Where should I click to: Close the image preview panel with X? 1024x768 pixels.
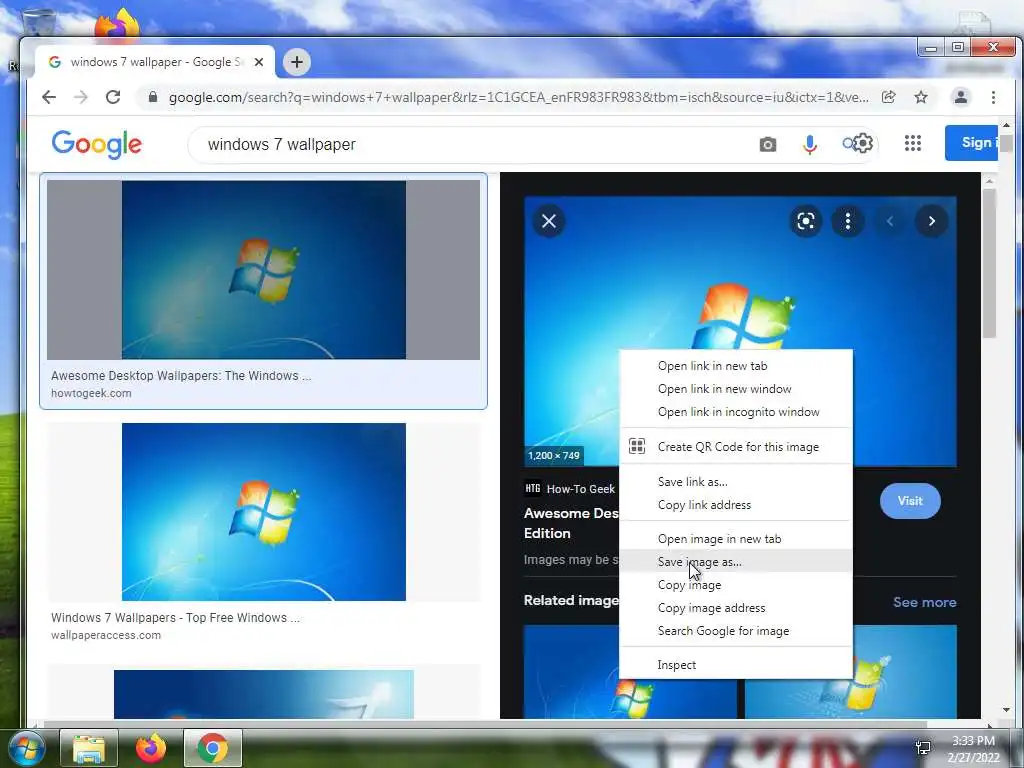549,221
